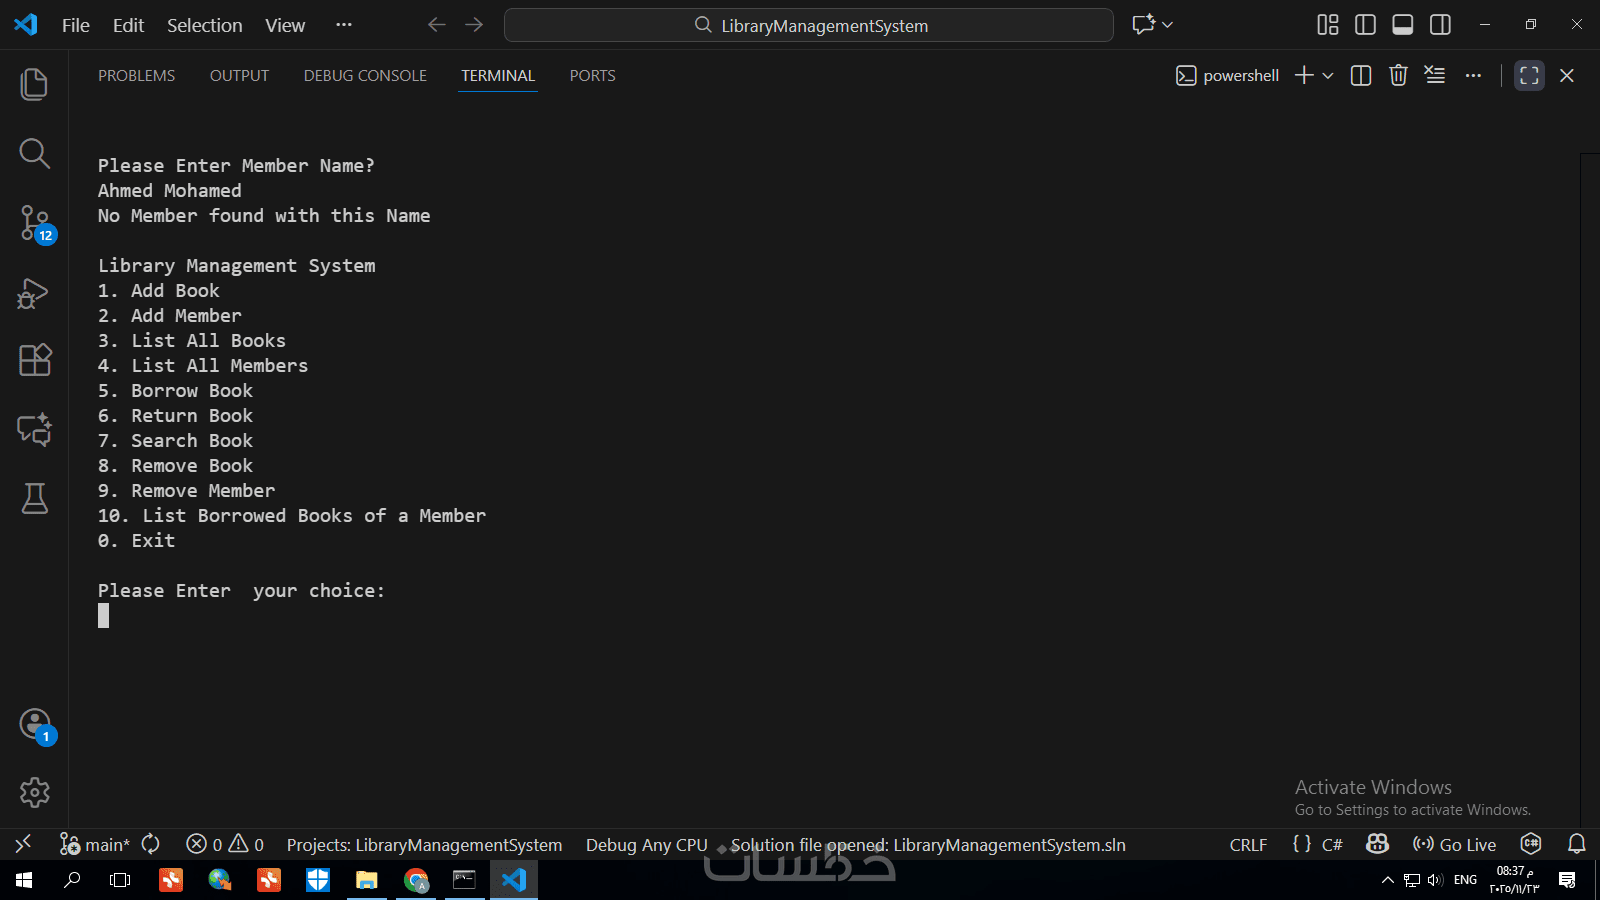Open the Manage gear menu
The image size is (1600, 900).
coord(34,793)
